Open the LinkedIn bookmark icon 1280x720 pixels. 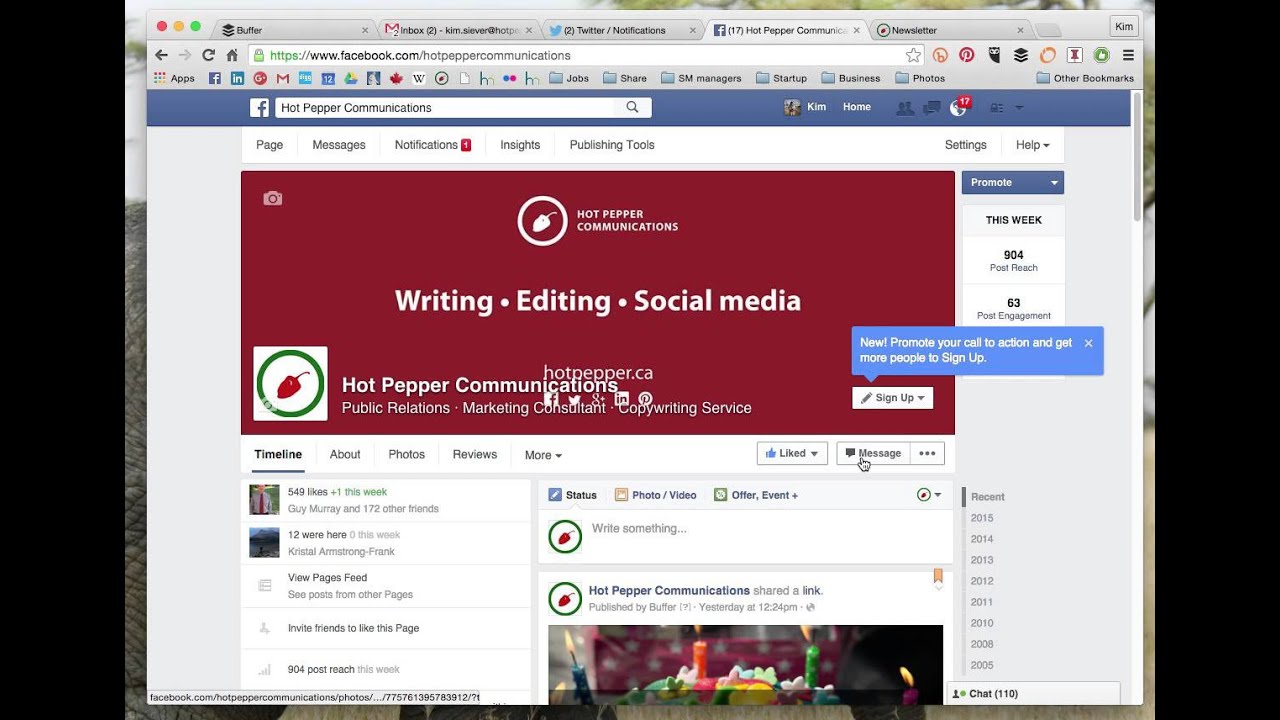pyautogui.click(x=237, y=78)
